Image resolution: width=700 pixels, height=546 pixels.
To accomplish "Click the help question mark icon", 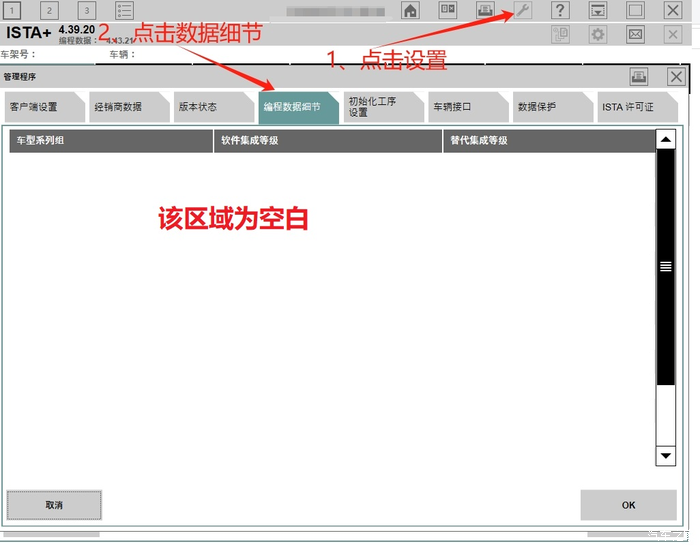I will click(560, 10).
